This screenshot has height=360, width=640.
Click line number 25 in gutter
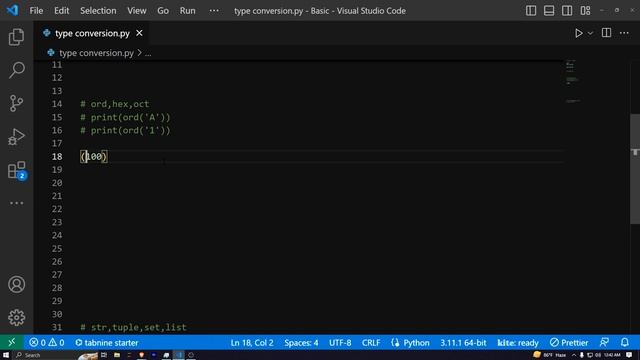click(57, 248)
